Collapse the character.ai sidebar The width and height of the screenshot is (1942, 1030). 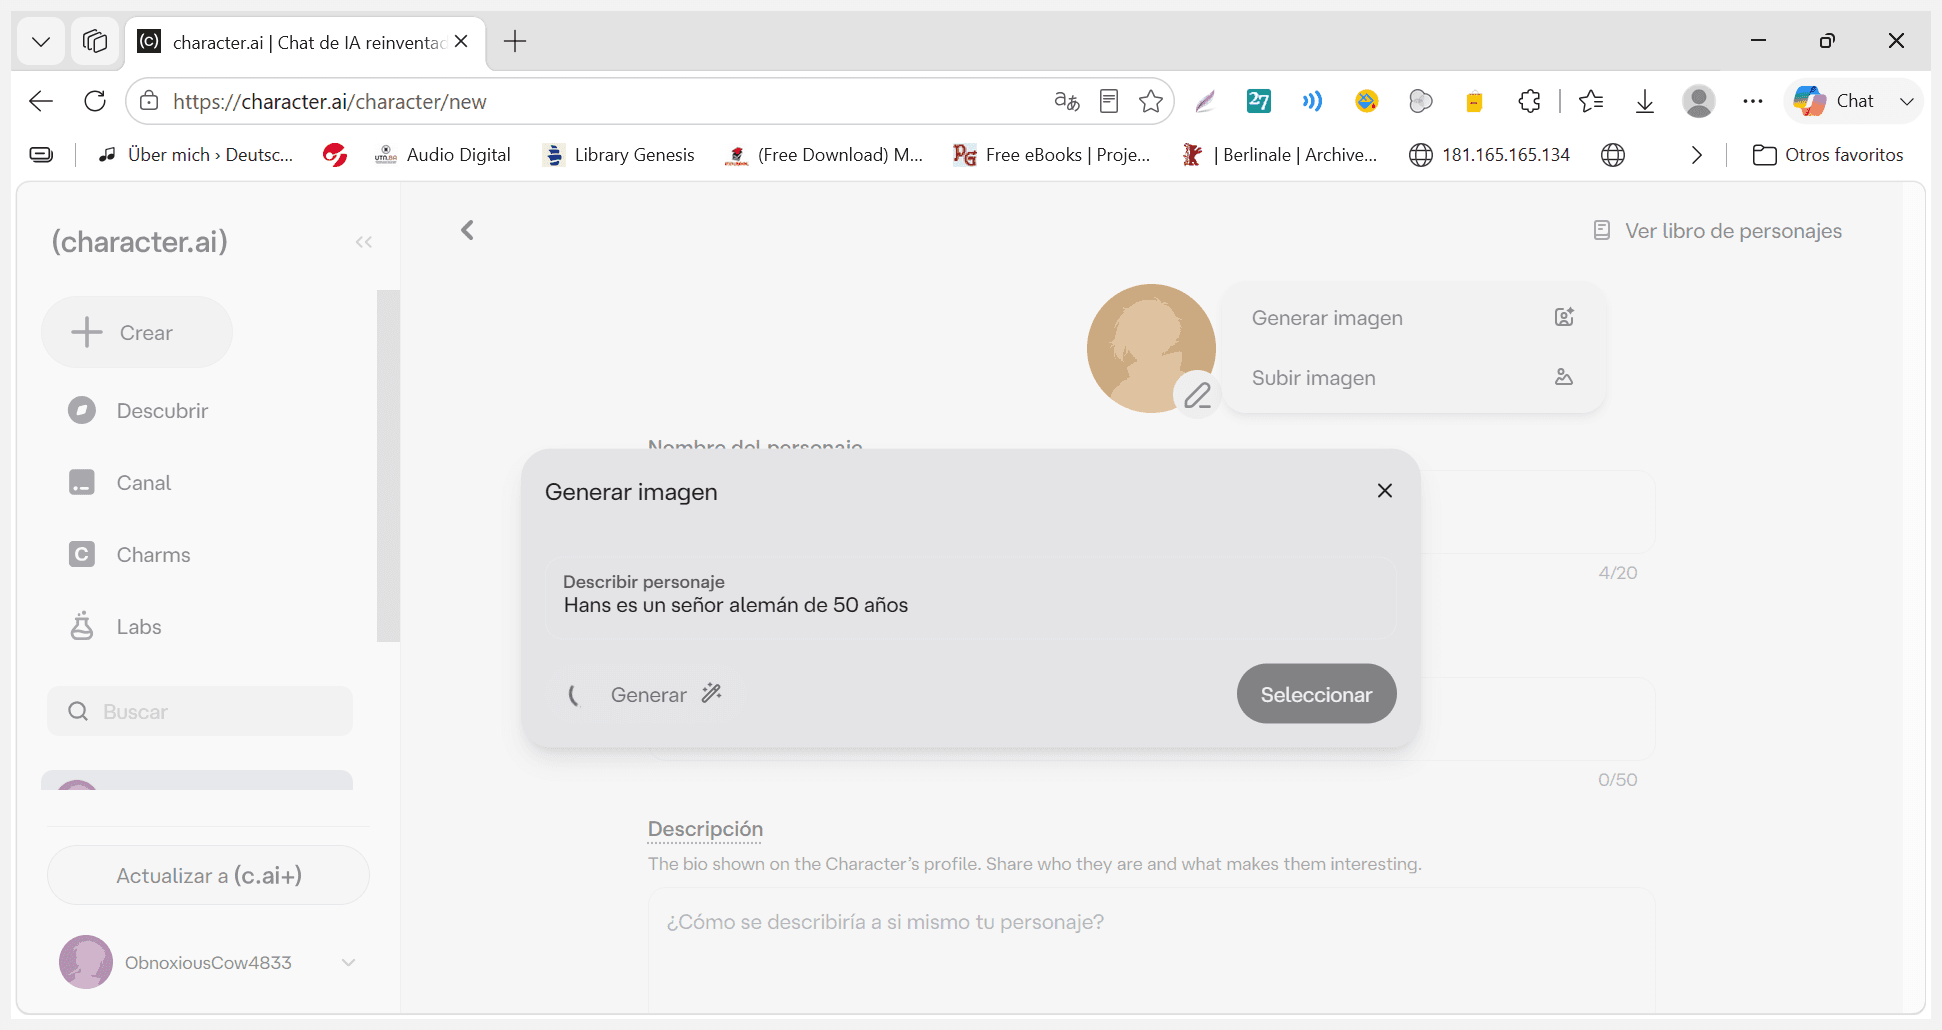pyautogui.click(x=363, y=242)
